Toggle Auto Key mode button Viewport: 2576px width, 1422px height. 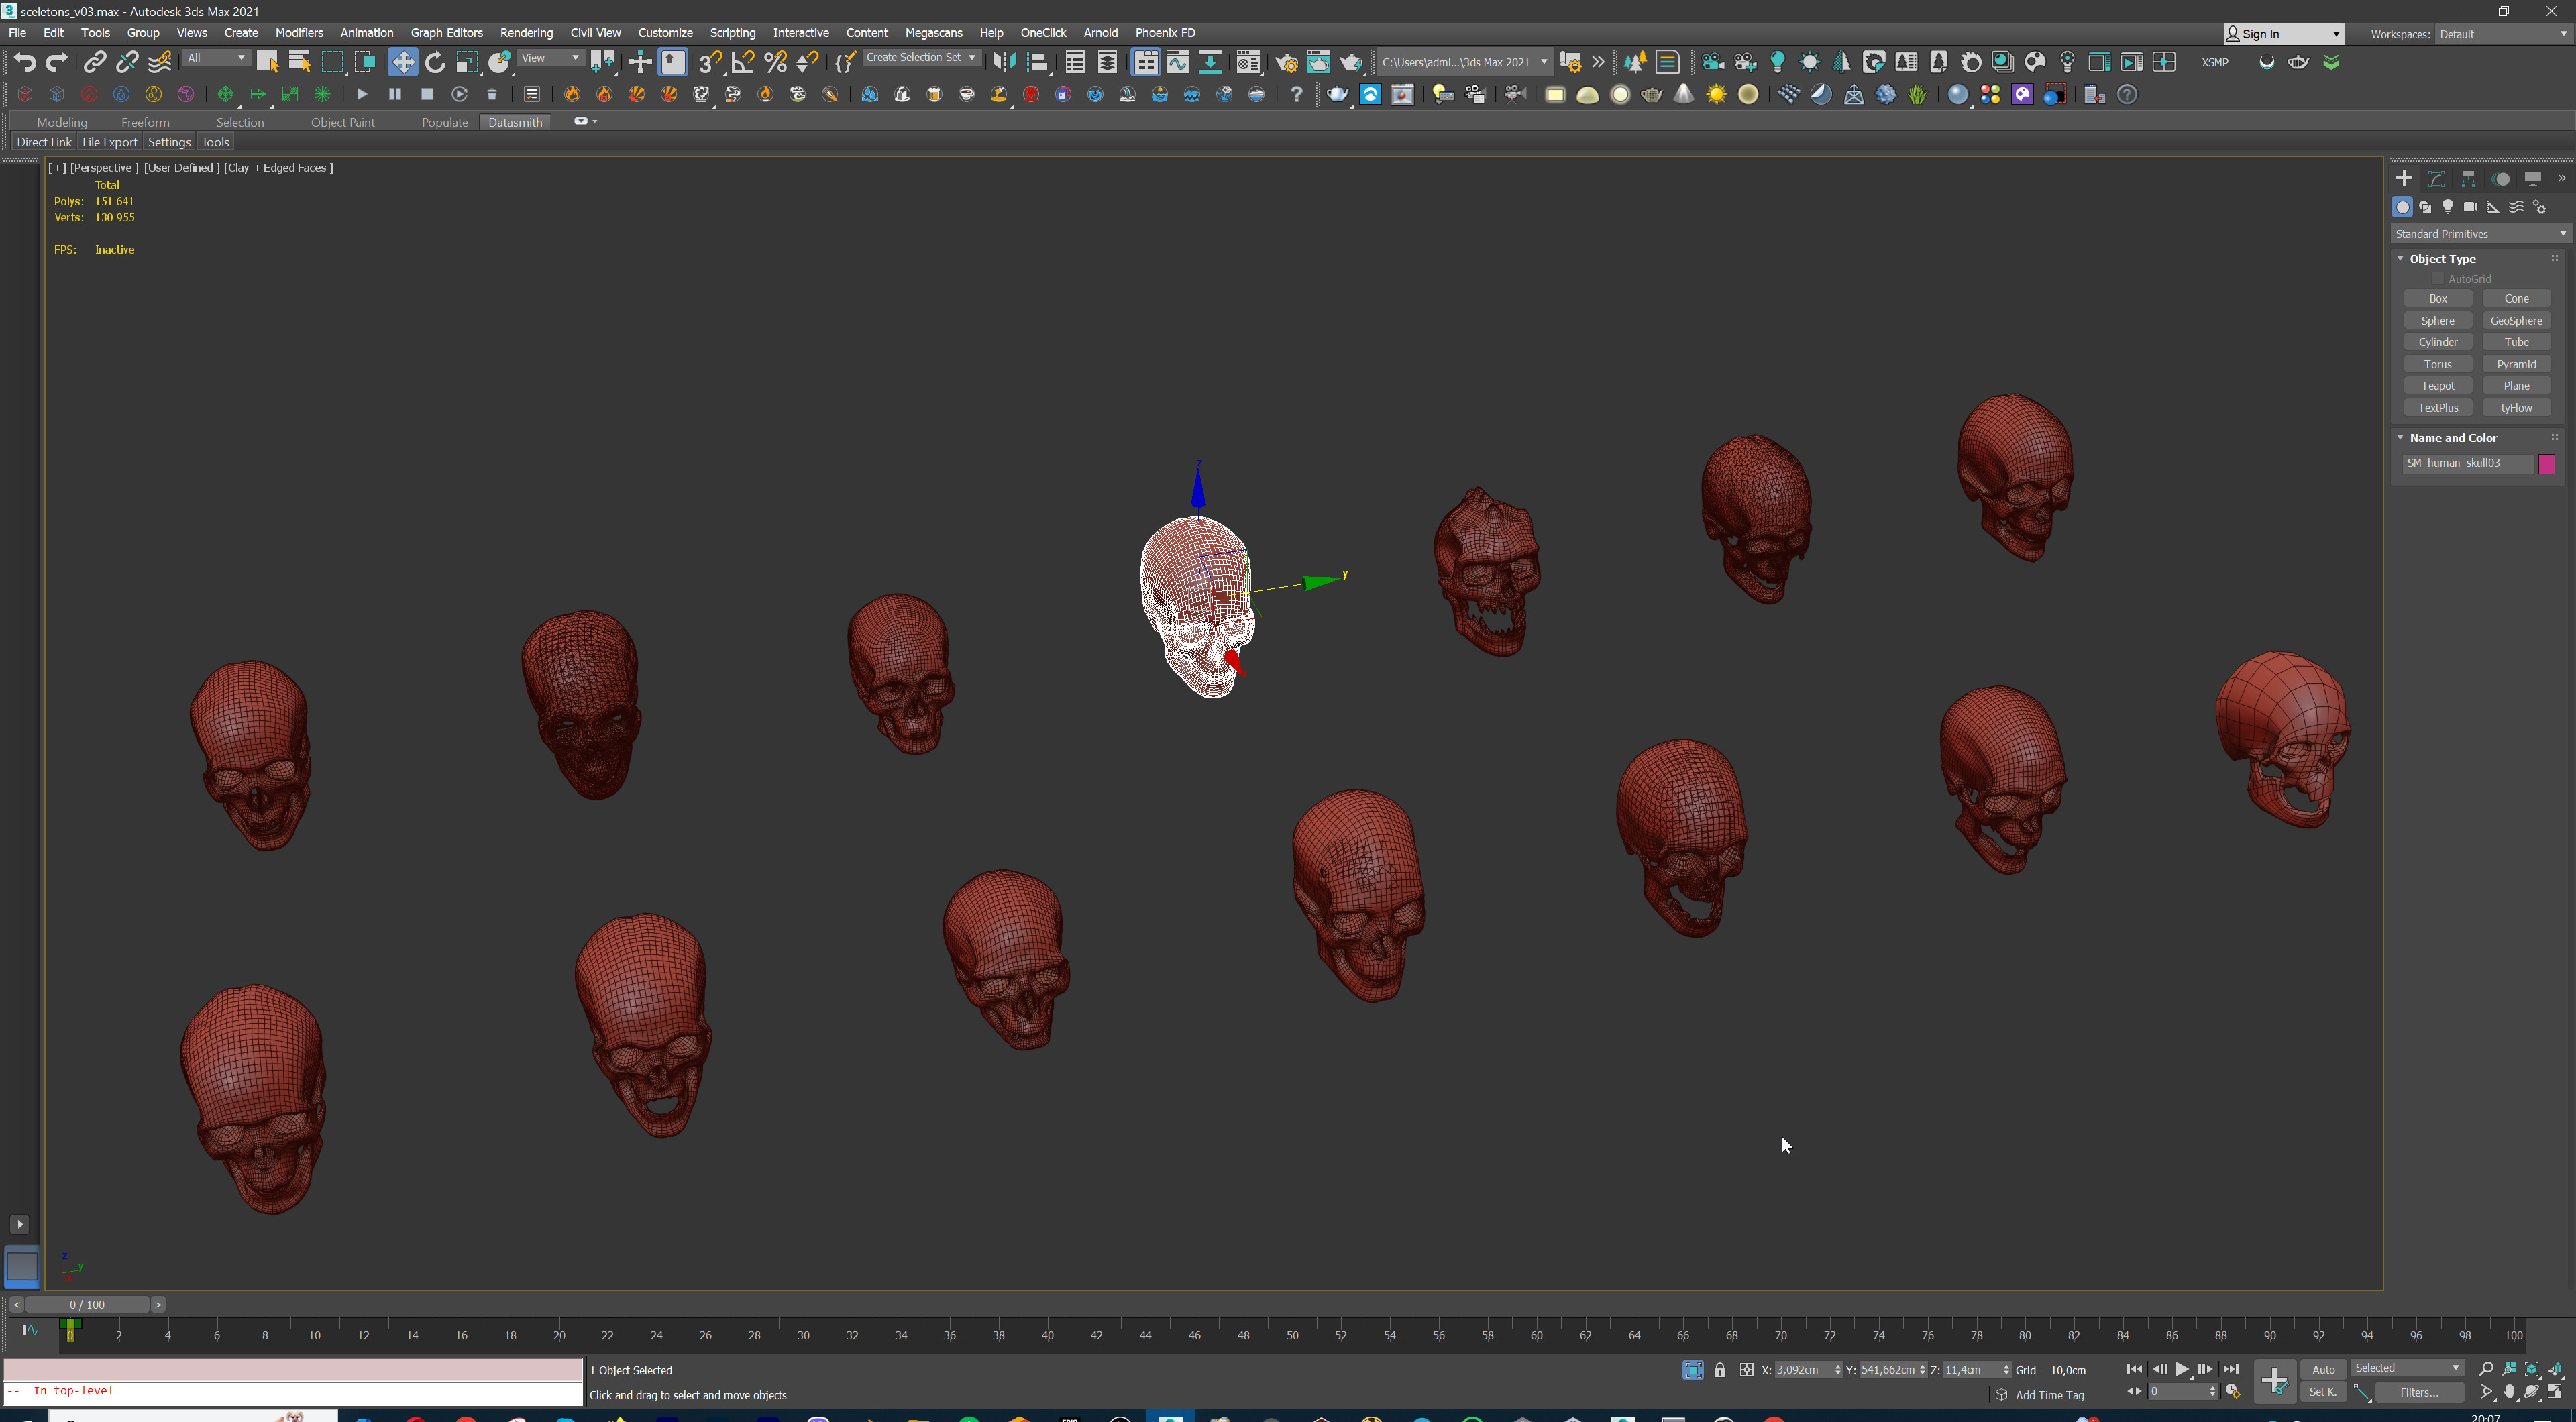tap(2323, 1369)
